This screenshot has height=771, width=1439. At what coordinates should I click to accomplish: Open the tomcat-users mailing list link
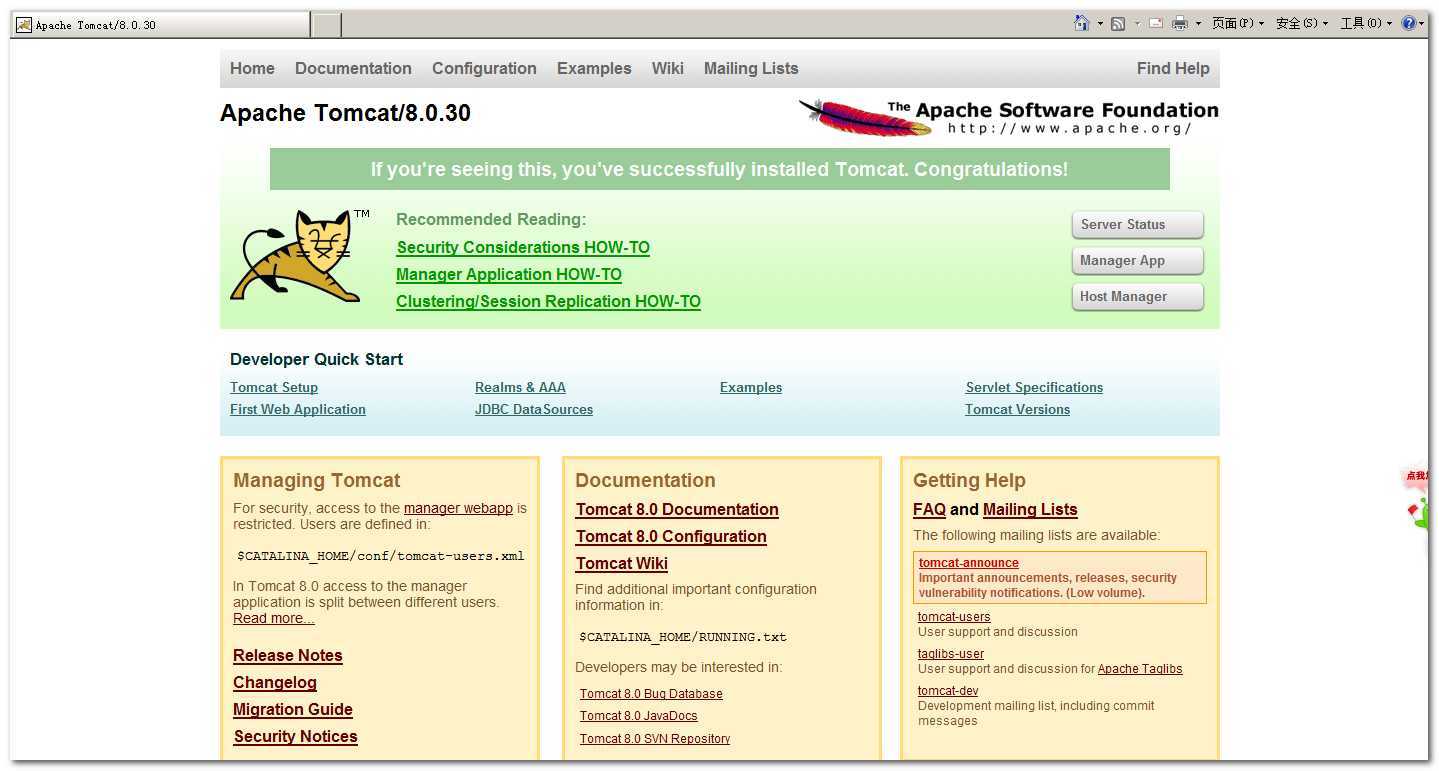954,617
